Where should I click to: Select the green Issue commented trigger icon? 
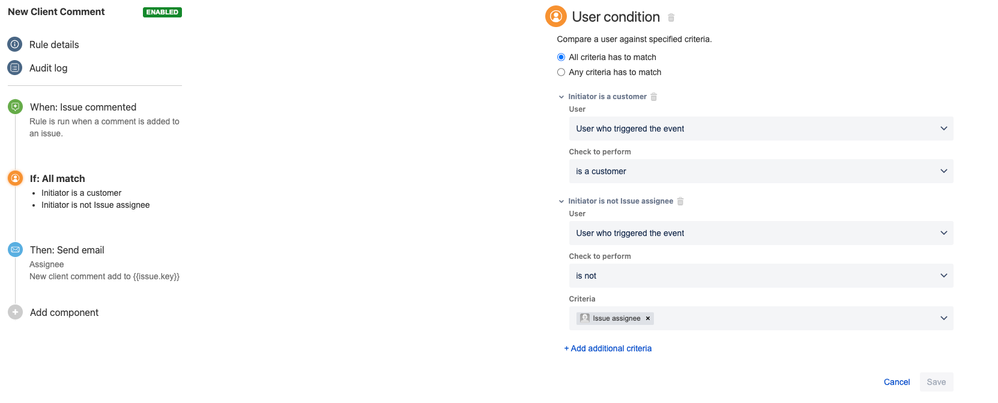coord(15,107)
